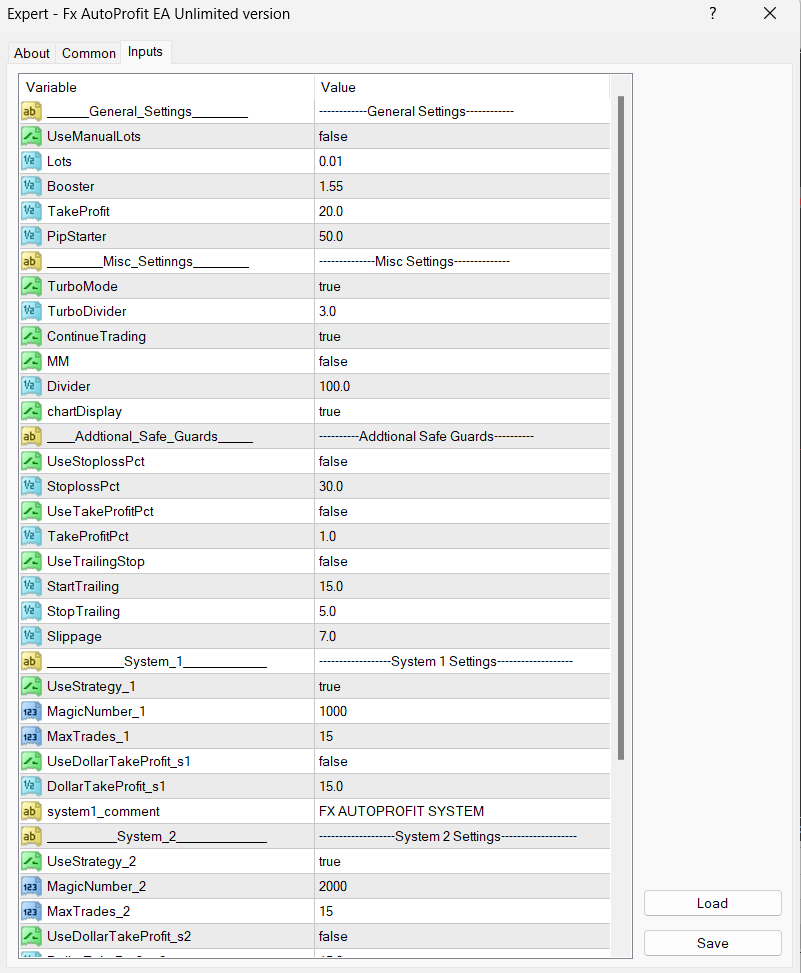
Task: Toggle the chartDisplay true value
Action: click(x=460, y=411)
